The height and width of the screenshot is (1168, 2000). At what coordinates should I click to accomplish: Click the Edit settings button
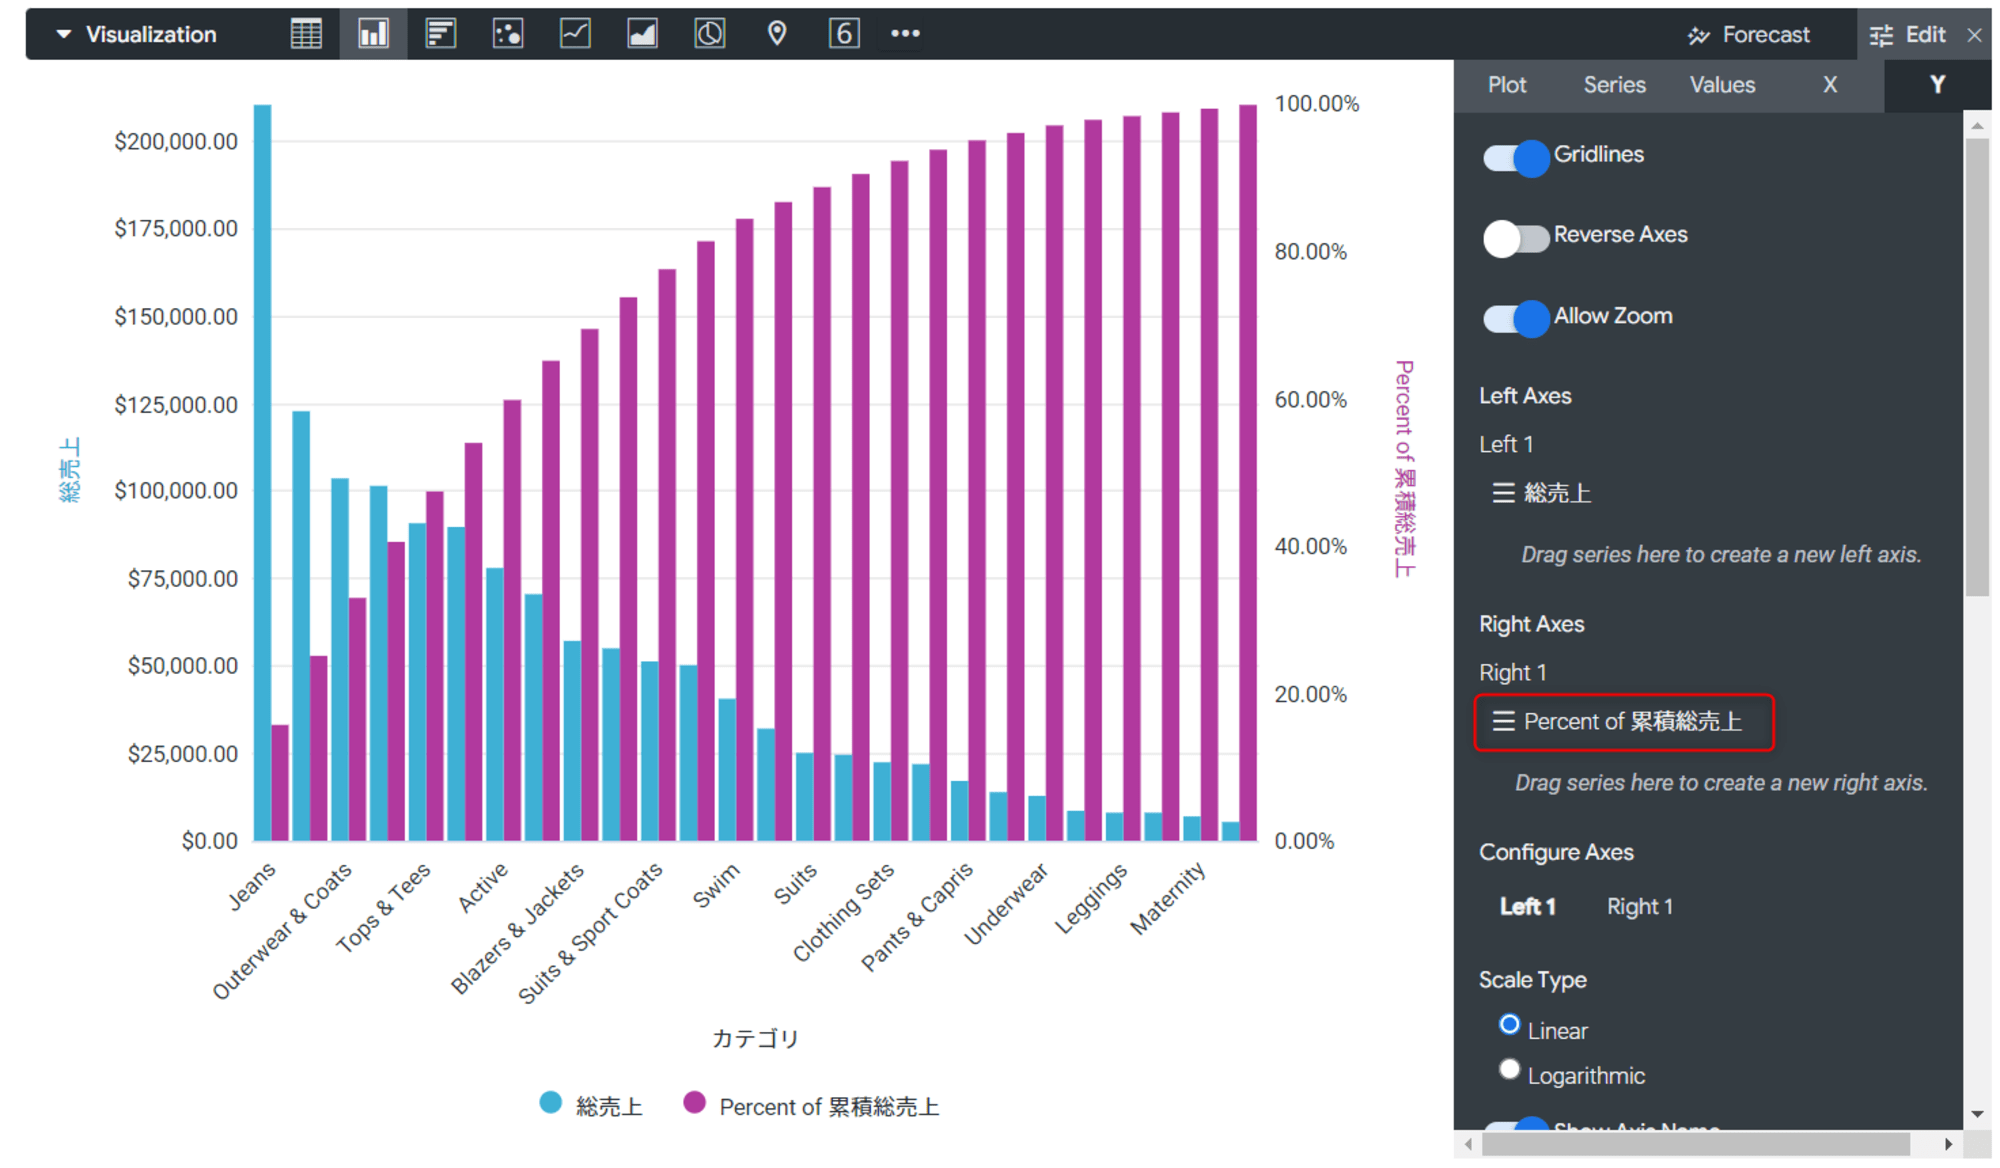1908,35
